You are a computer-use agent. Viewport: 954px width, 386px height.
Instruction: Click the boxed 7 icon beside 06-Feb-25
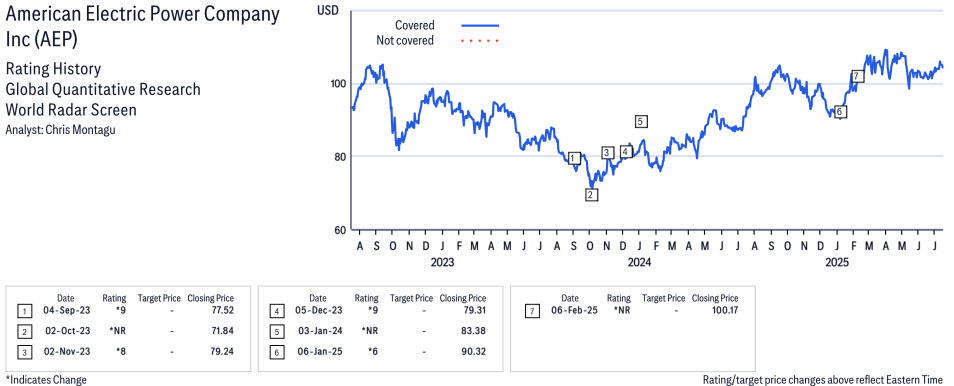531,312
